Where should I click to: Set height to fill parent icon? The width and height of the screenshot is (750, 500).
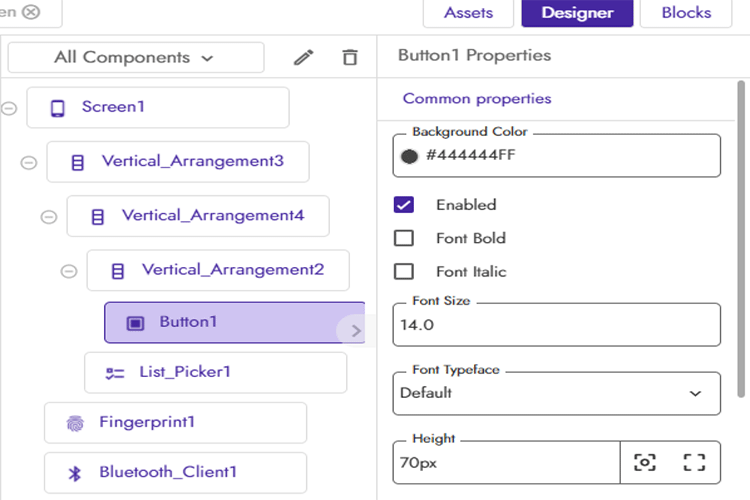click(x=694, y=462)
